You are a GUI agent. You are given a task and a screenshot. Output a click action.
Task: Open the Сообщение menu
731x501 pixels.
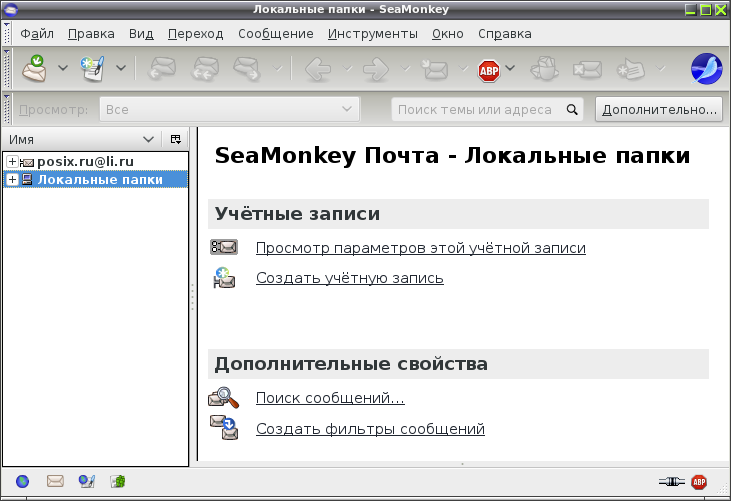tap(276, 34)
